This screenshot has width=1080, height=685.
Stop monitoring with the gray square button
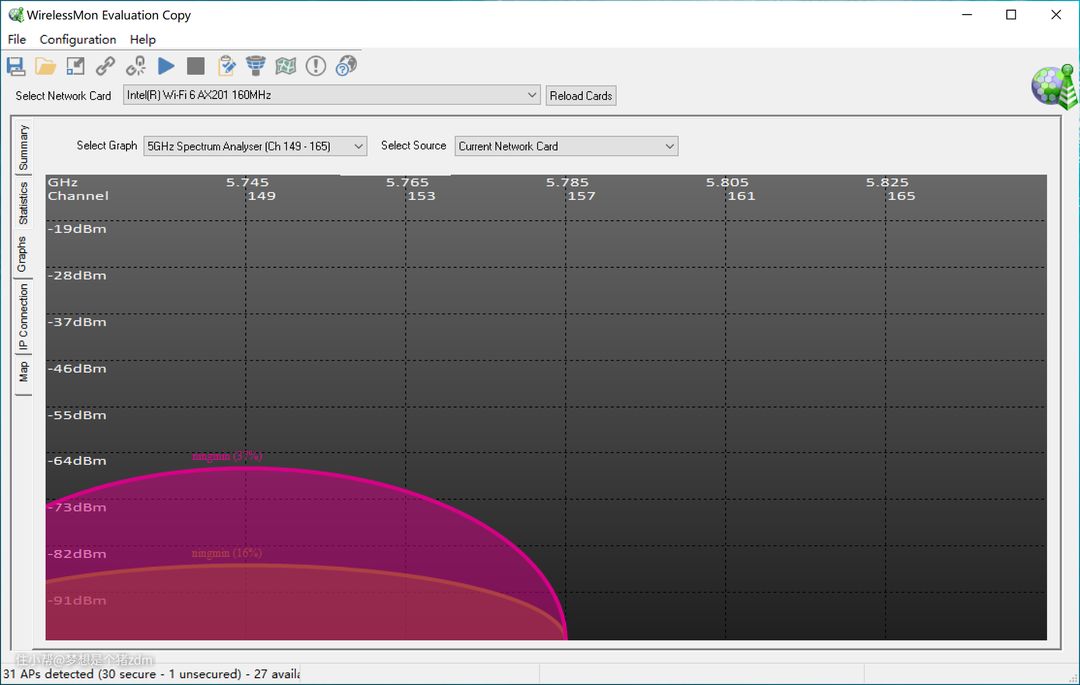click(196, 66)
